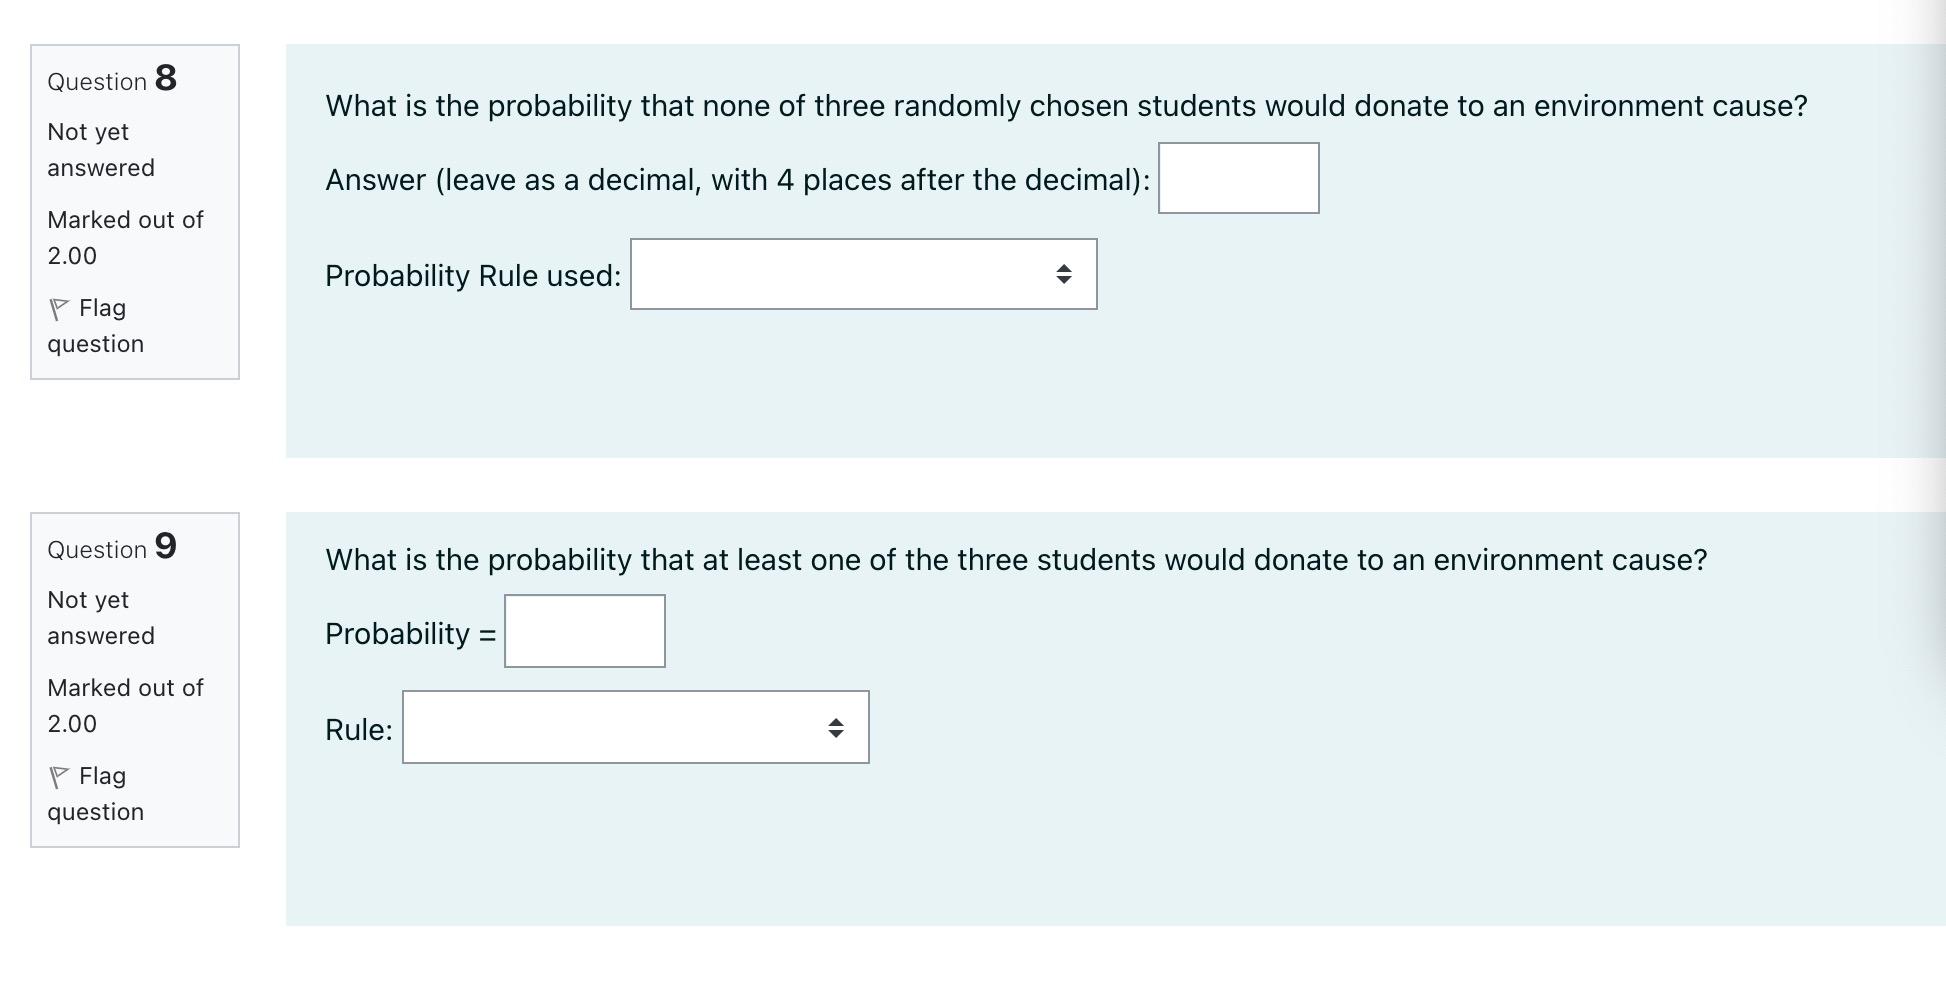
Task: Click the up-down arrow in Question 9 dropdown
Action: click(835, 727)
